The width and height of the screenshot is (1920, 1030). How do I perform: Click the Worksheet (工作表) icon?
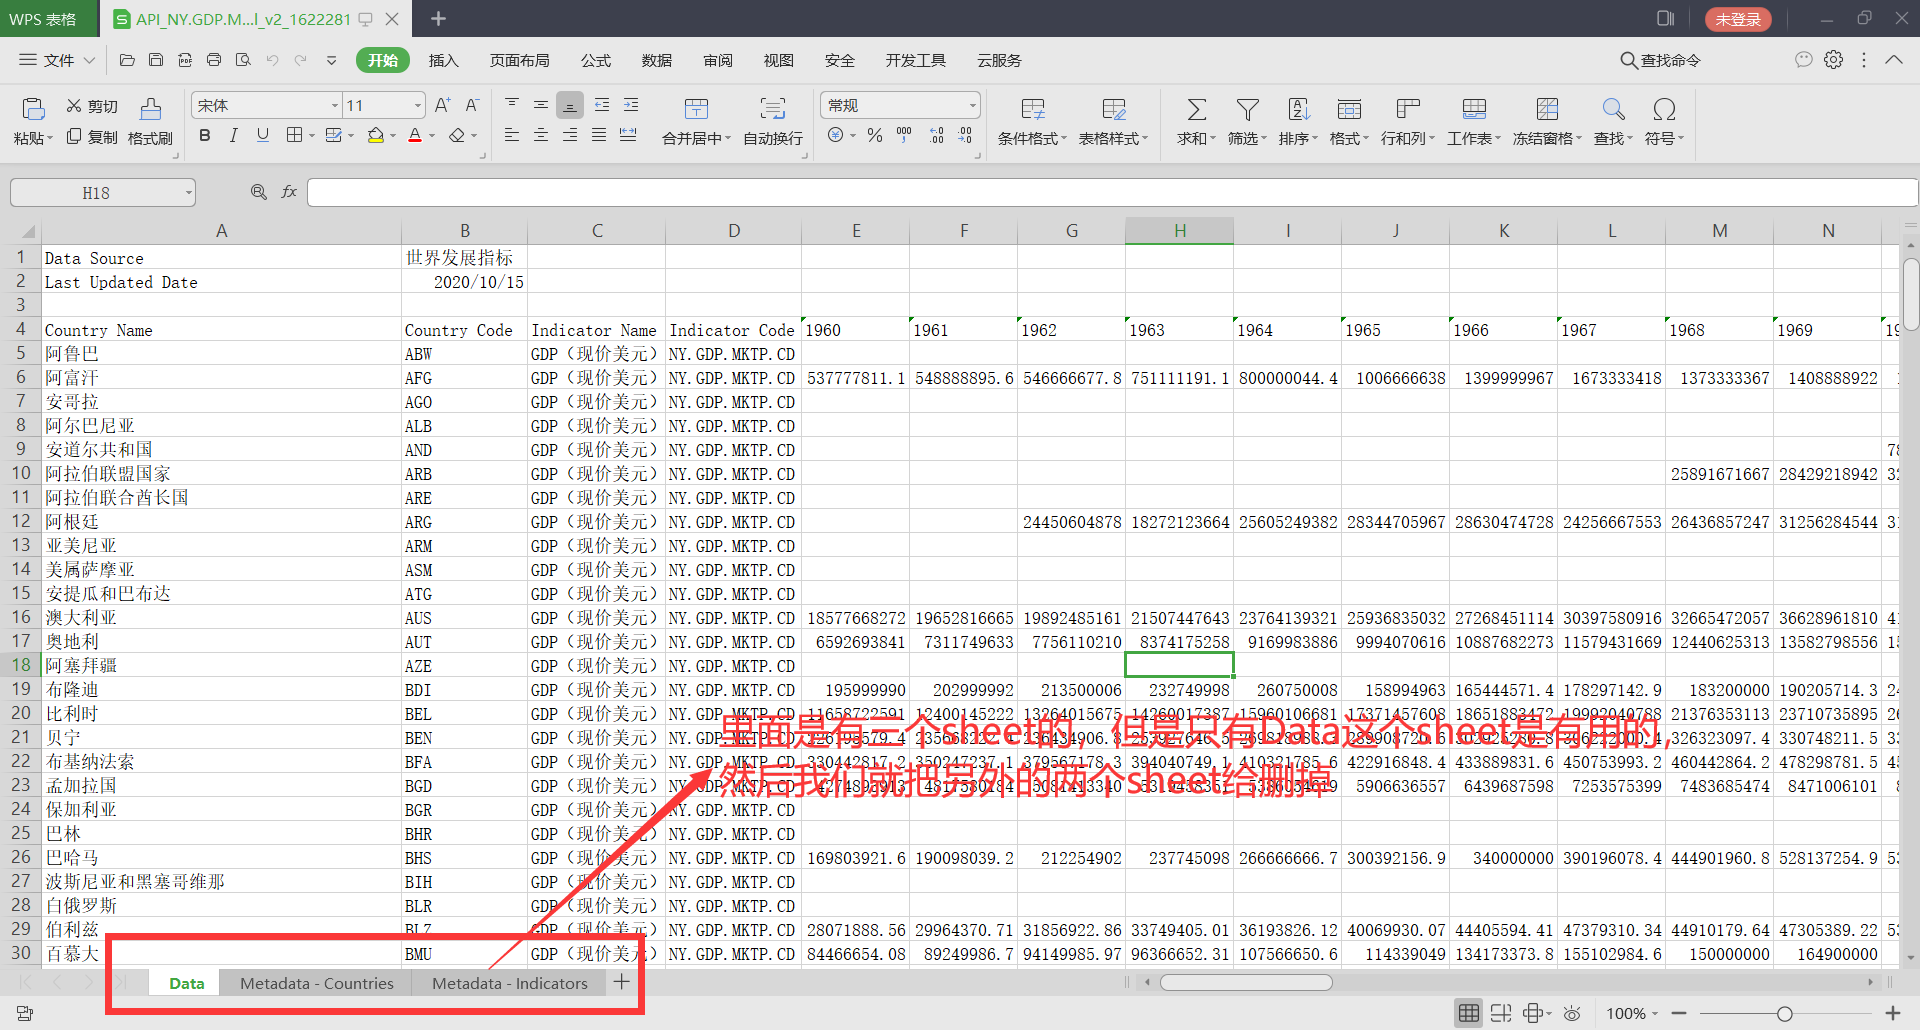pos(1474,109)
